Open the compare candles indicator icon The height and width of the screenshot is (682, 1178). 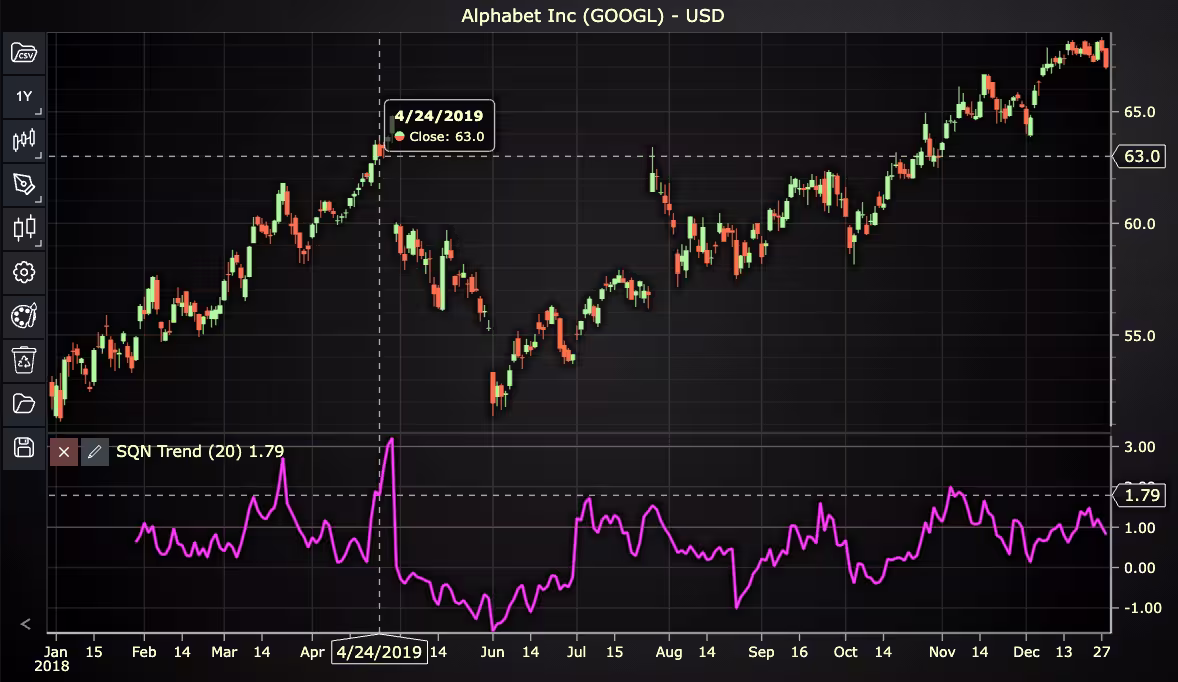(24, 228)
